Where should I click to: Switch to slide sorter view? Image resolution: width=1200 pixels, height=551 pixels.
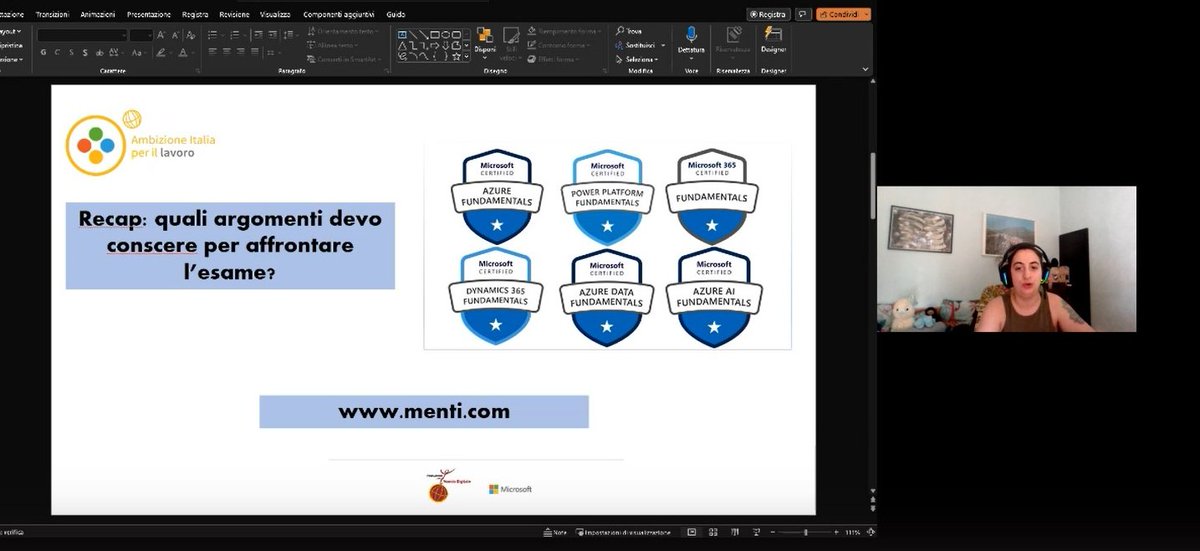[713, 532]
